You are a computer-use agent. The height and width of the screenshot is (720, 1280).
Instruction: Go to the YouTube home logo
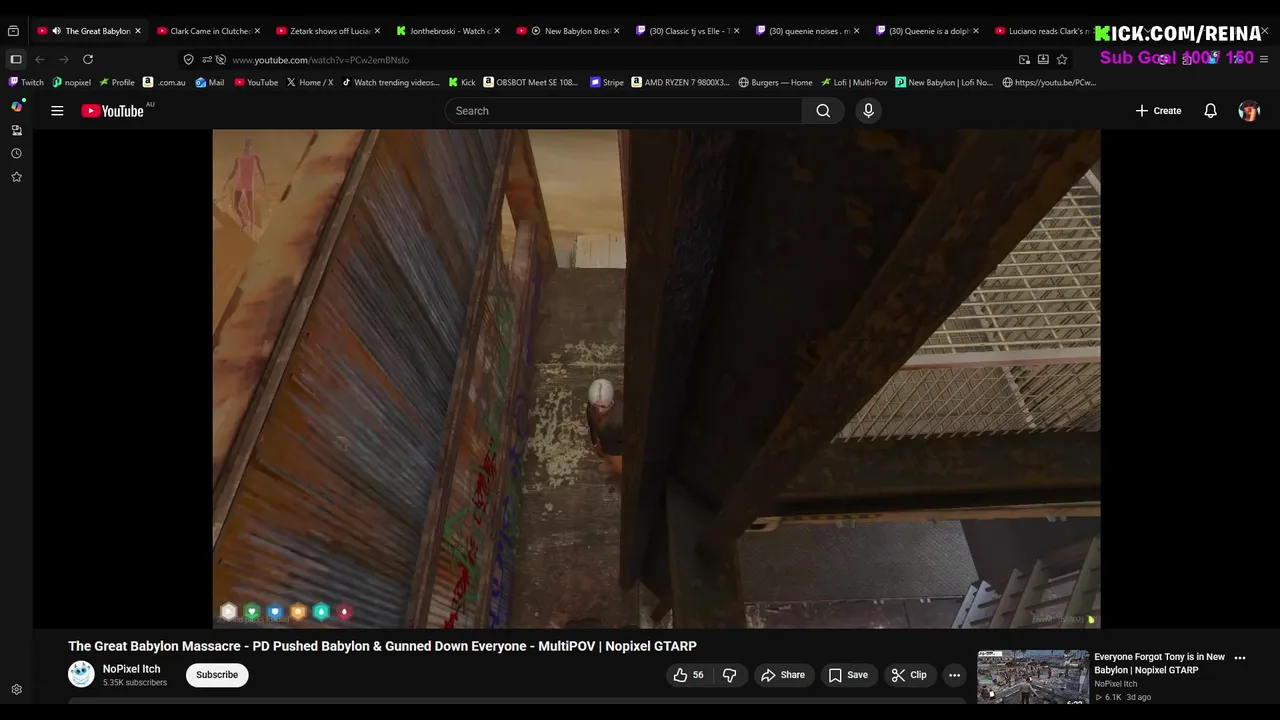[x=113, y=111]
